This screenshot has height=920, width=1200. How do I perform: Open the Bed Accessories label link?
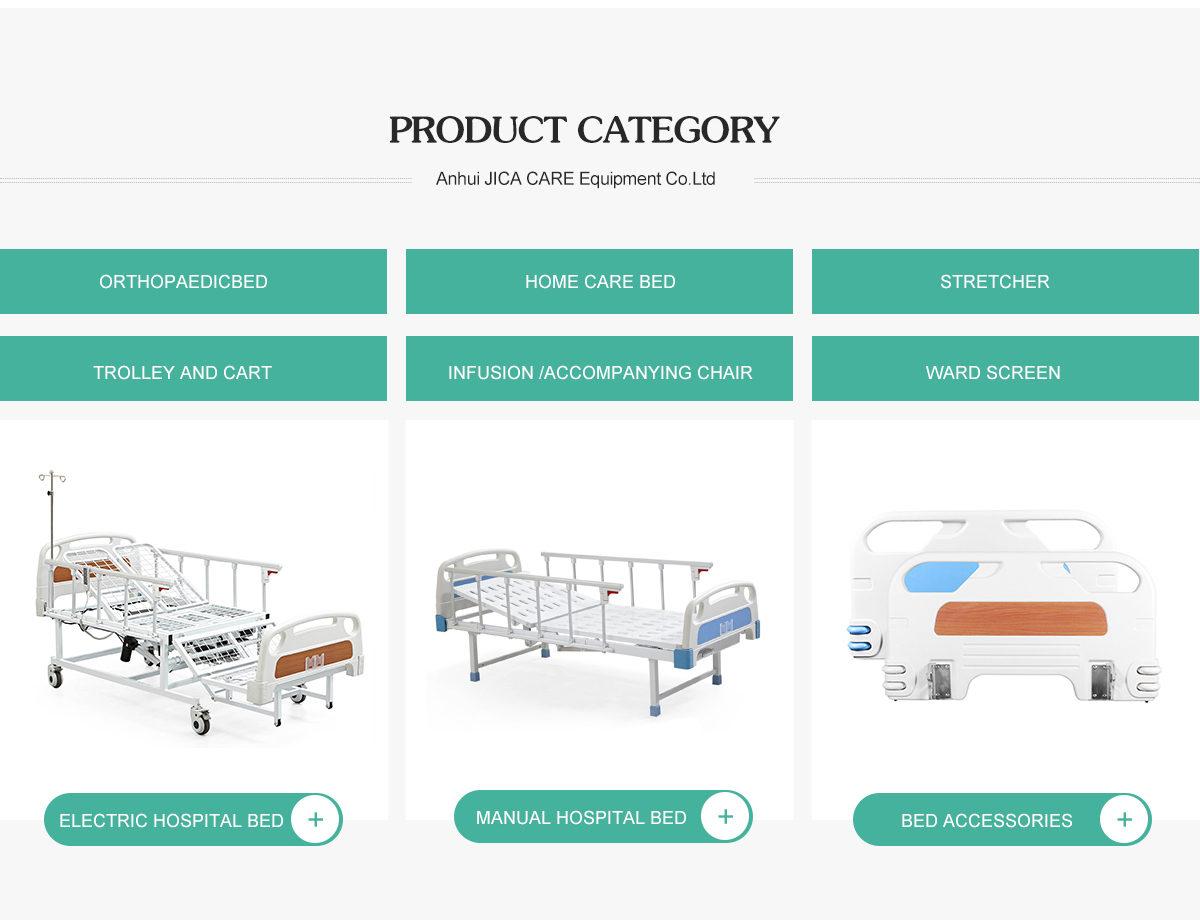pos(986,821)
